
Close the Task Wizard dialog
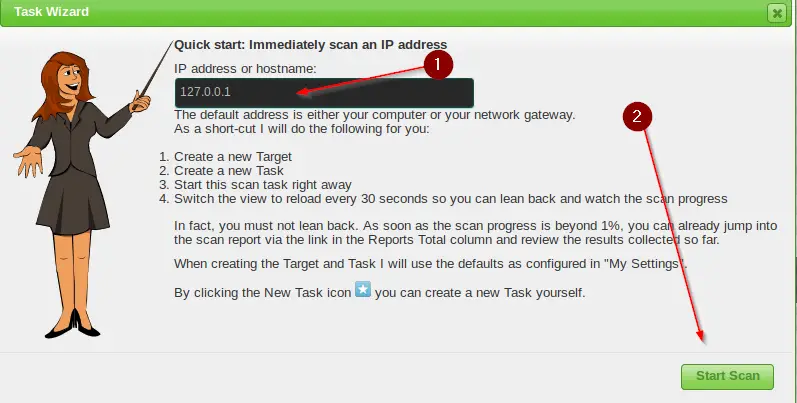click(x=777, y=13)
